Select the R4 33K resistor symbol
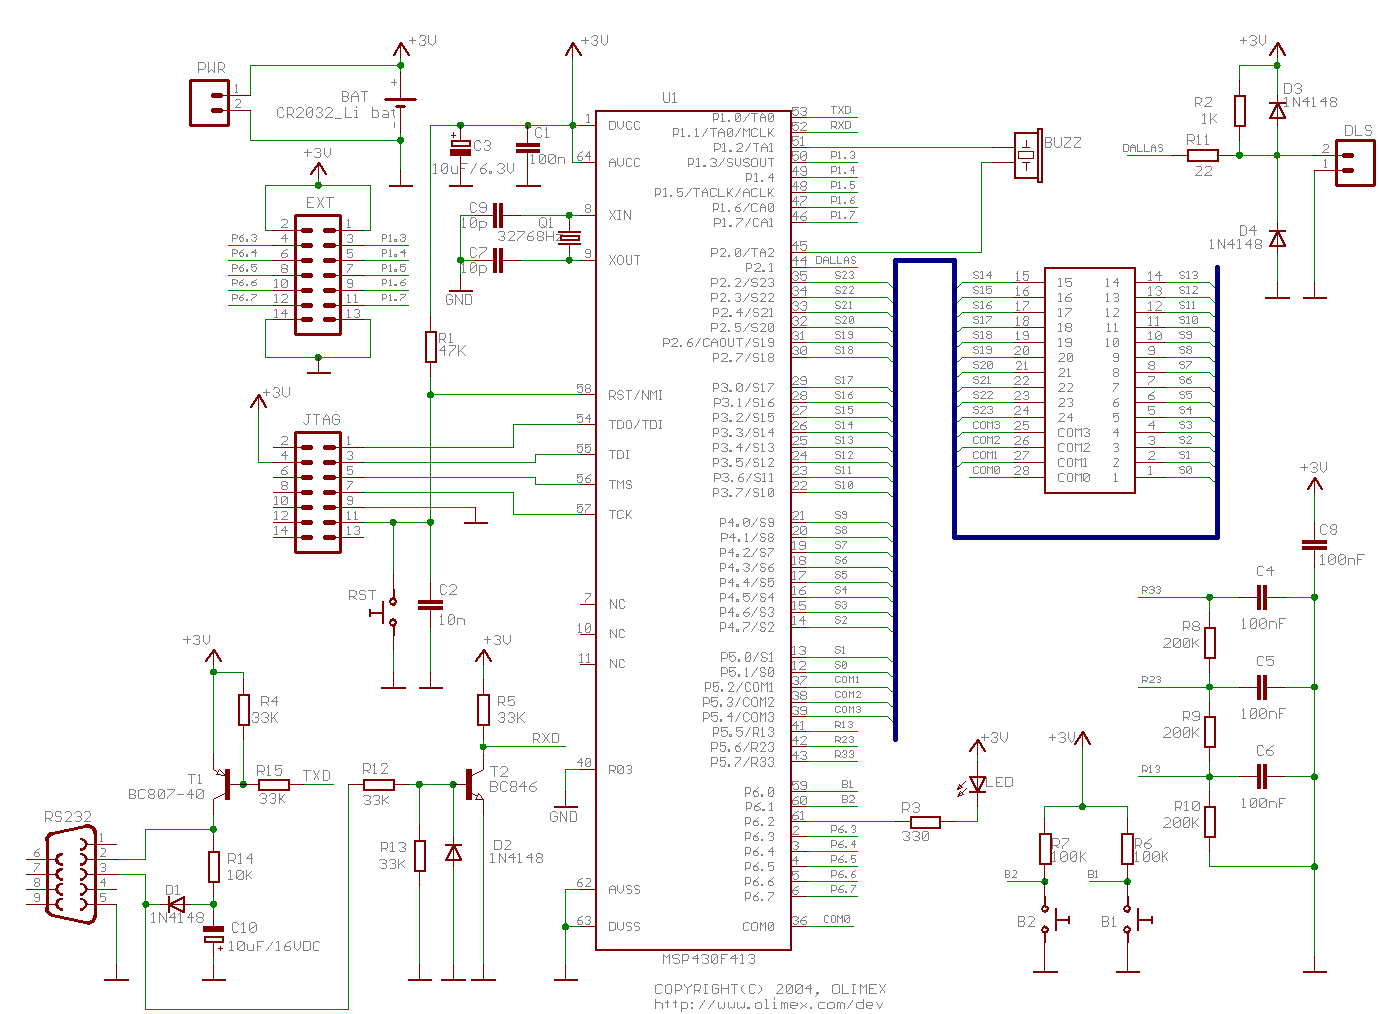Image resolution: width=1379 pixels, height=1014 pixels. coord(244,710)
